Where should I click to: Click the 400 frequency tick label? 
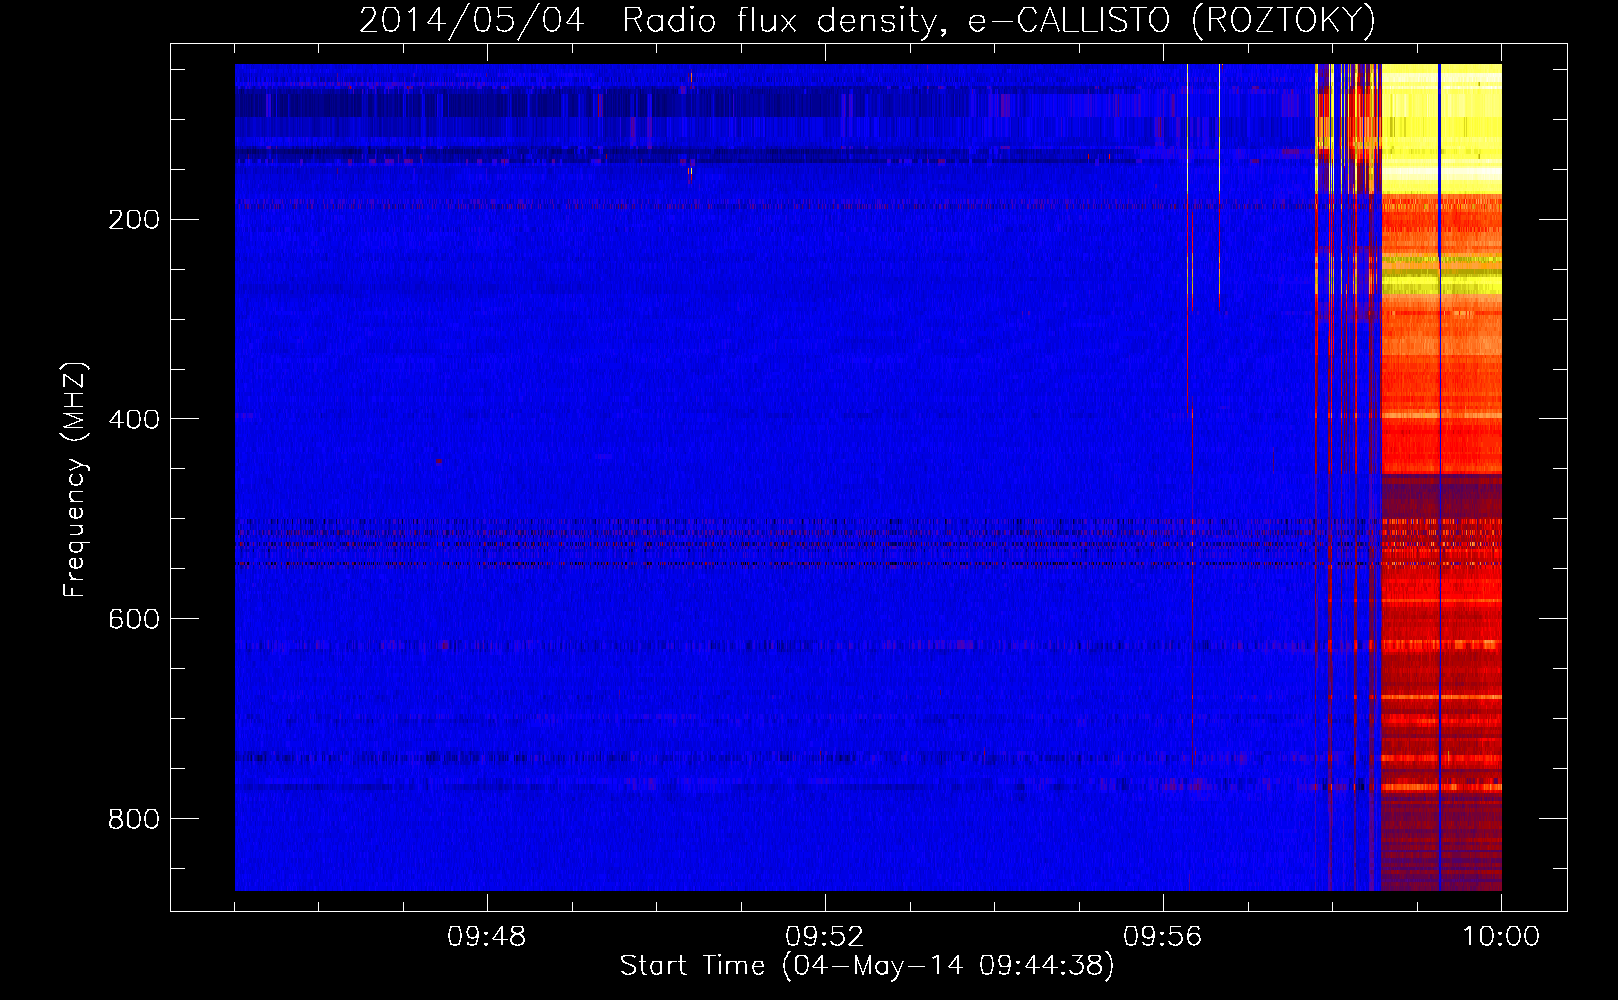coord(134,419)
